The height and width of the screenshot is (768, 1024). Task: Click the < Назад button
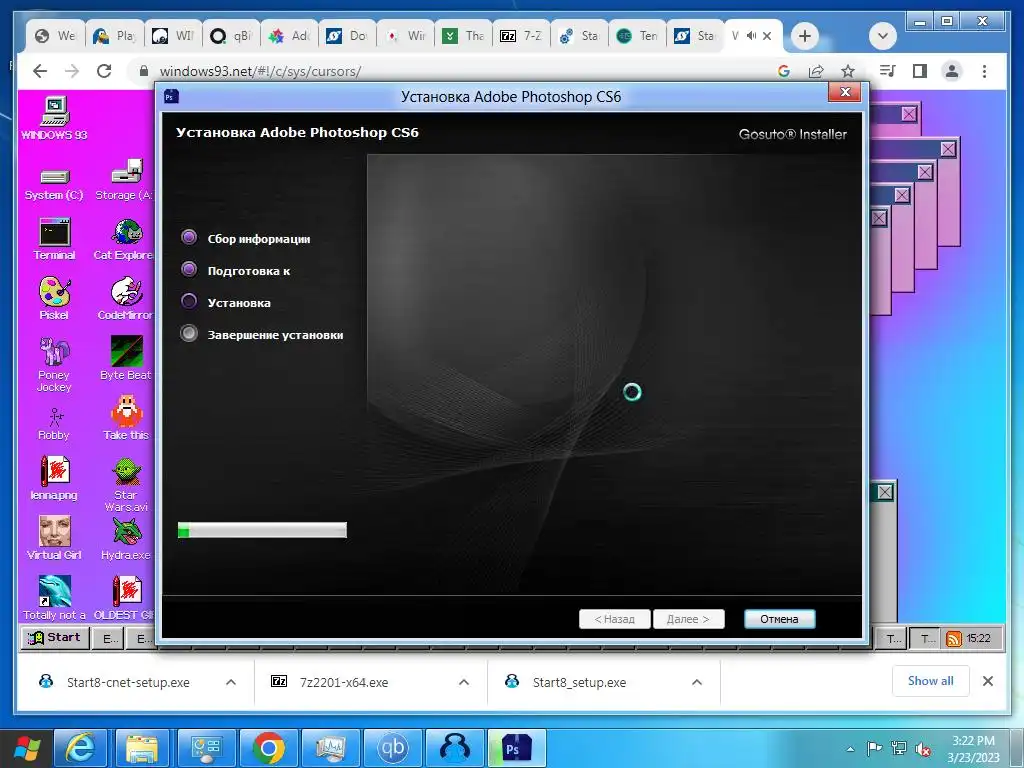pos(615,619)
